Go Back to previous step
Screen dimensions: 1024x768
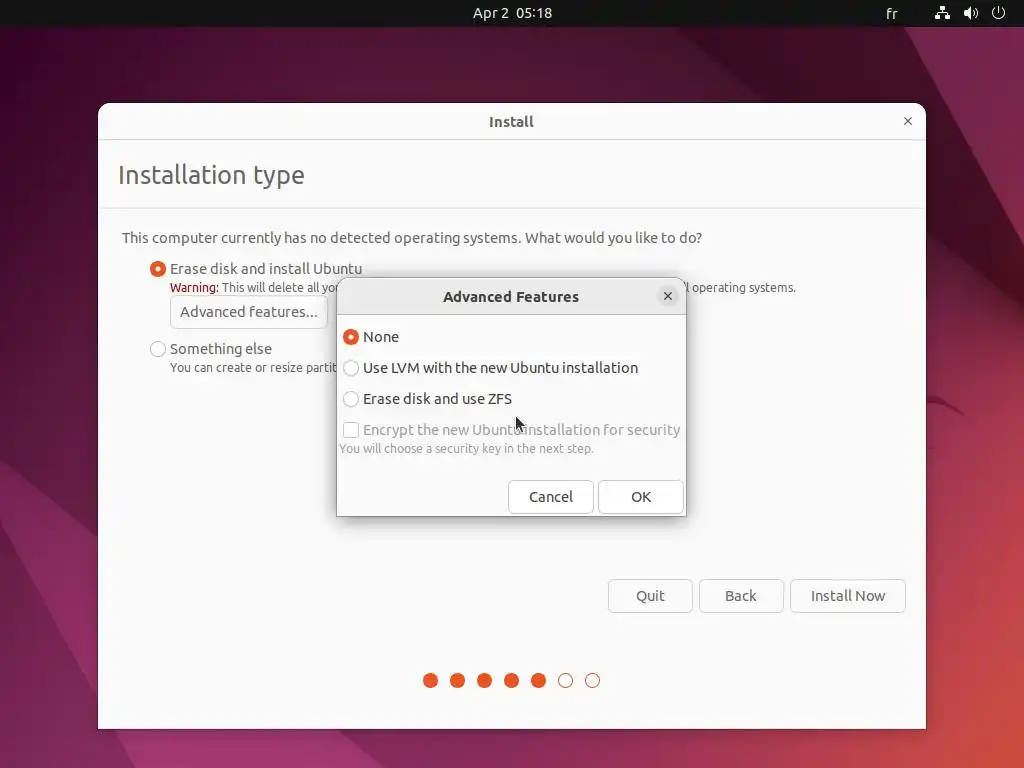point(741,596)
